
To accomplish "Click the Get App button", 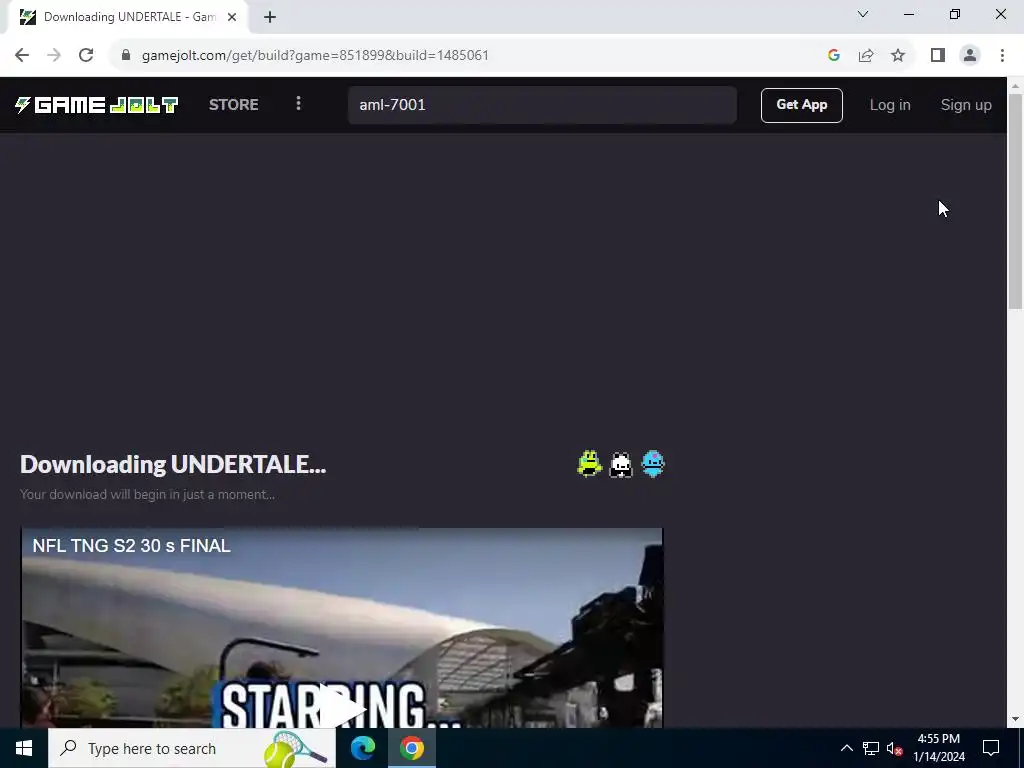I will click(x=801, y=104).
